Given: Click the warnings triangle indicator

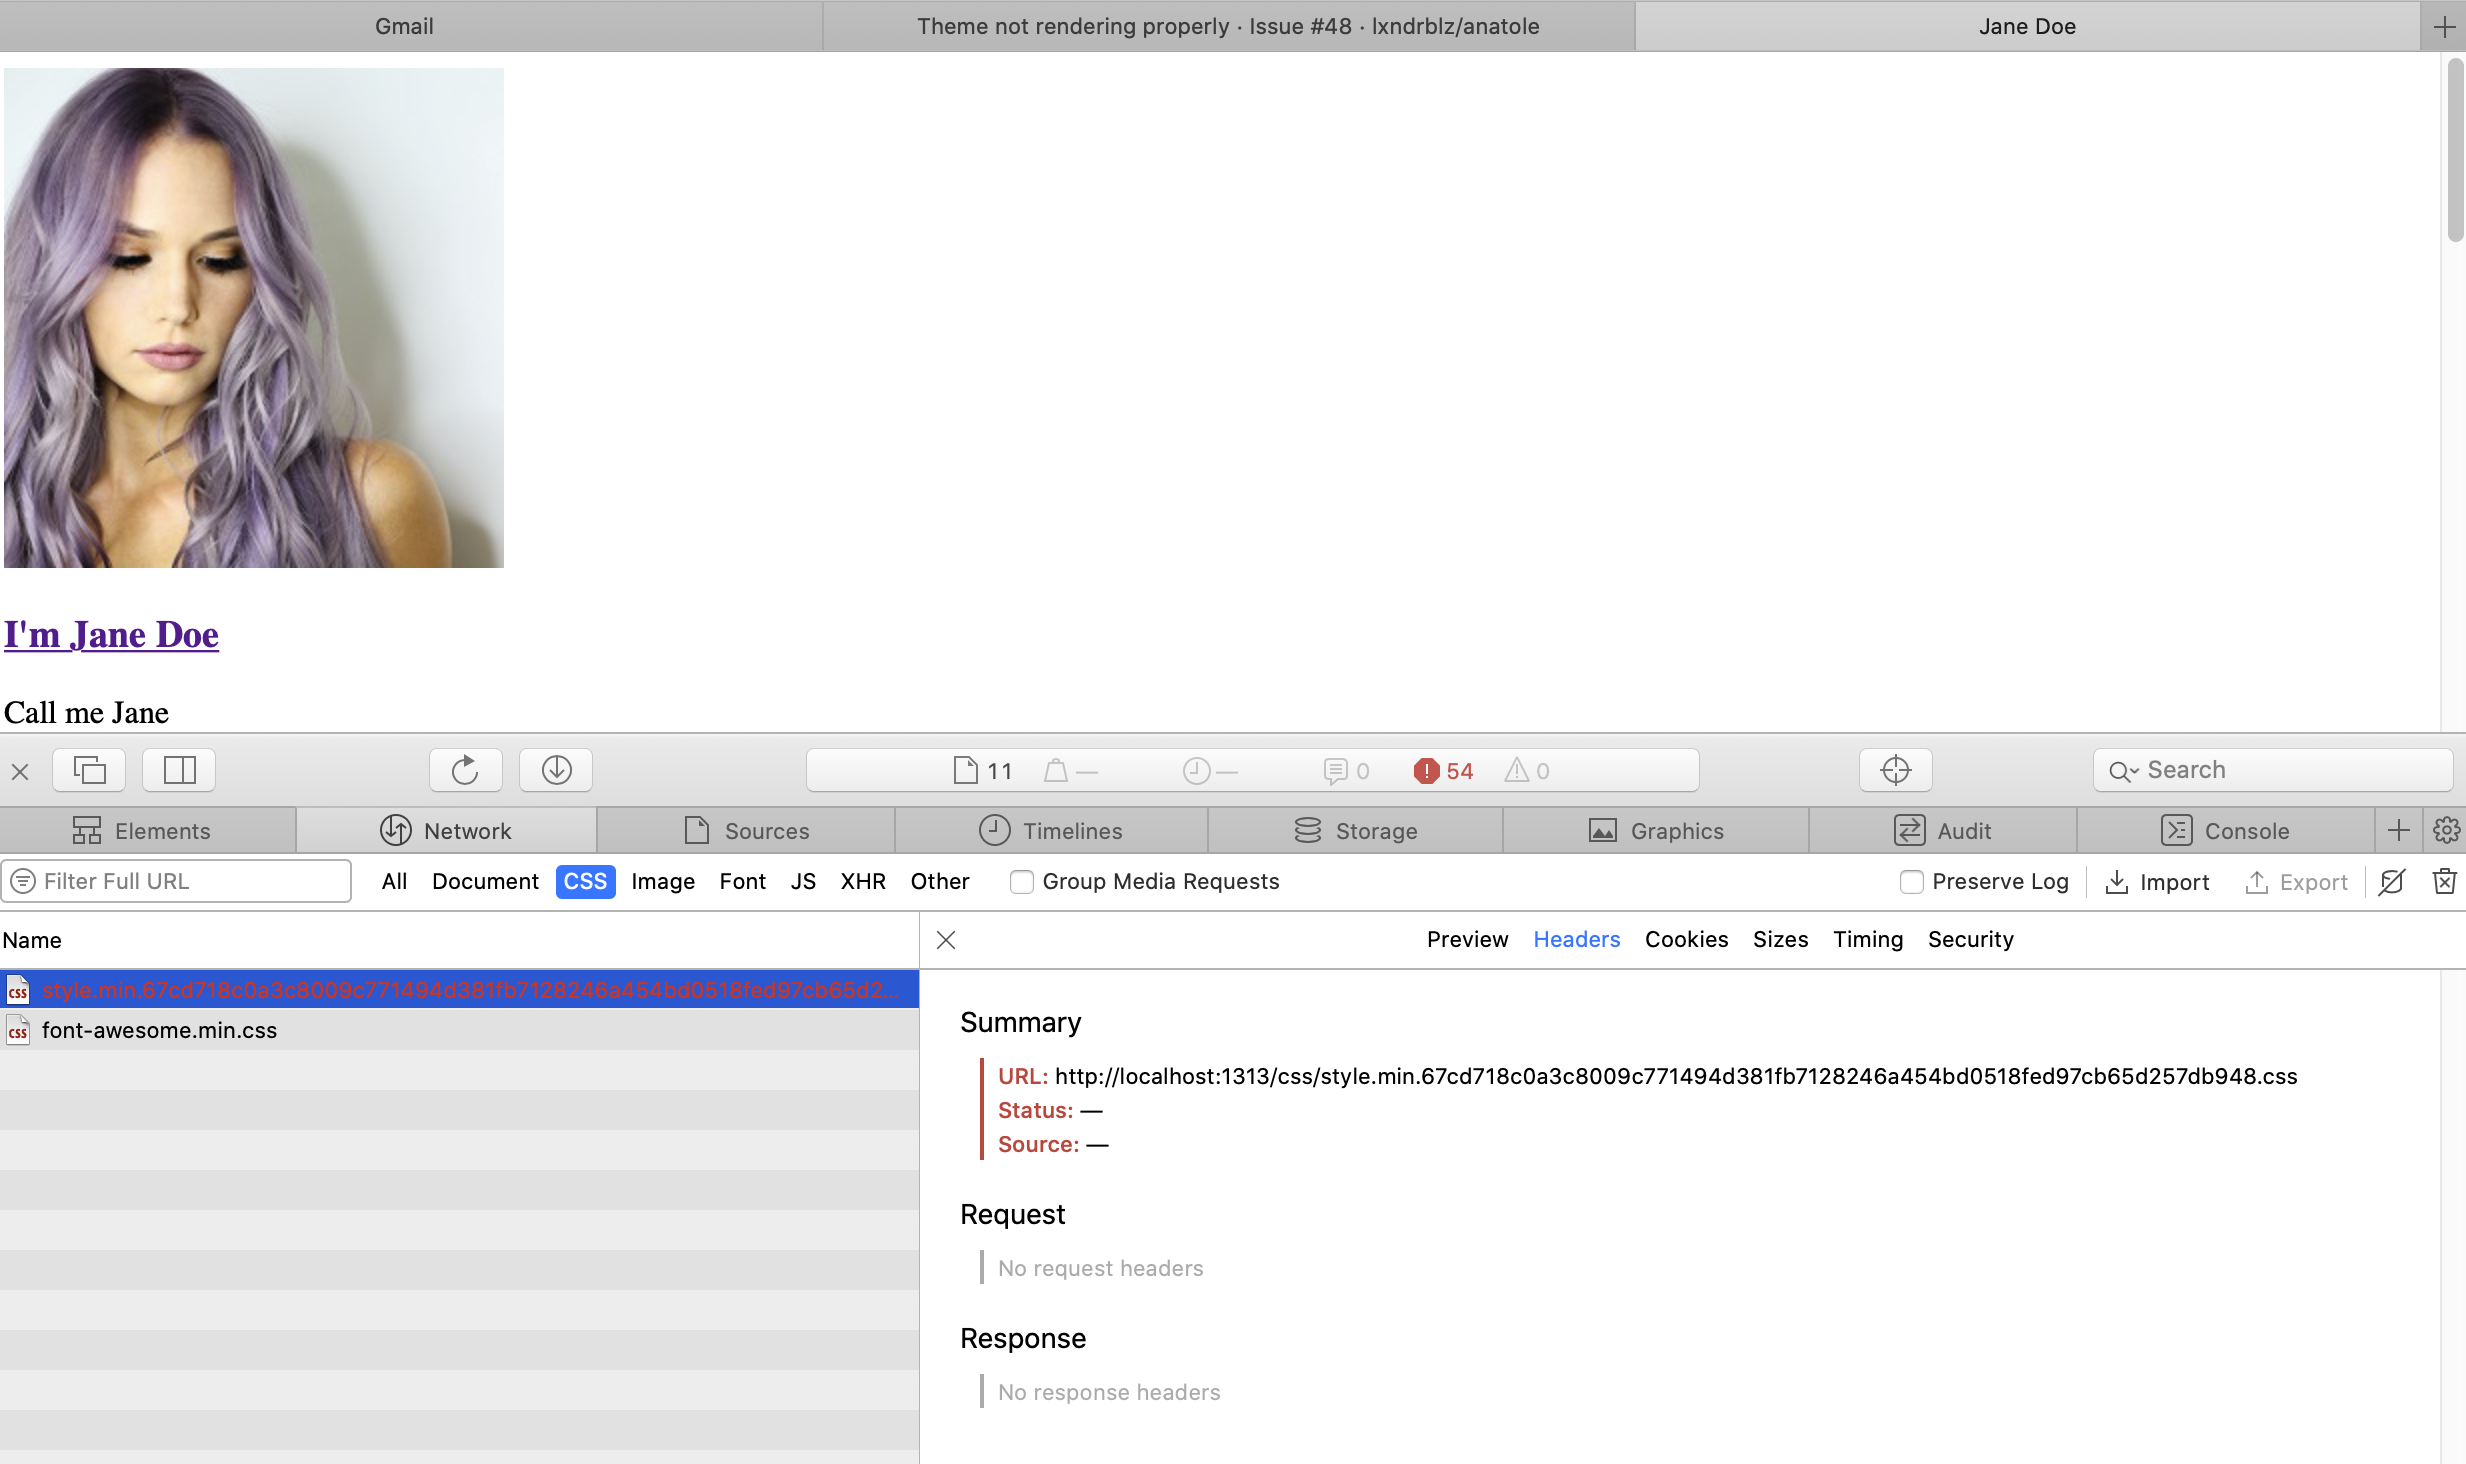Looking at the screenshot, I should click(x=1527, y=771).
